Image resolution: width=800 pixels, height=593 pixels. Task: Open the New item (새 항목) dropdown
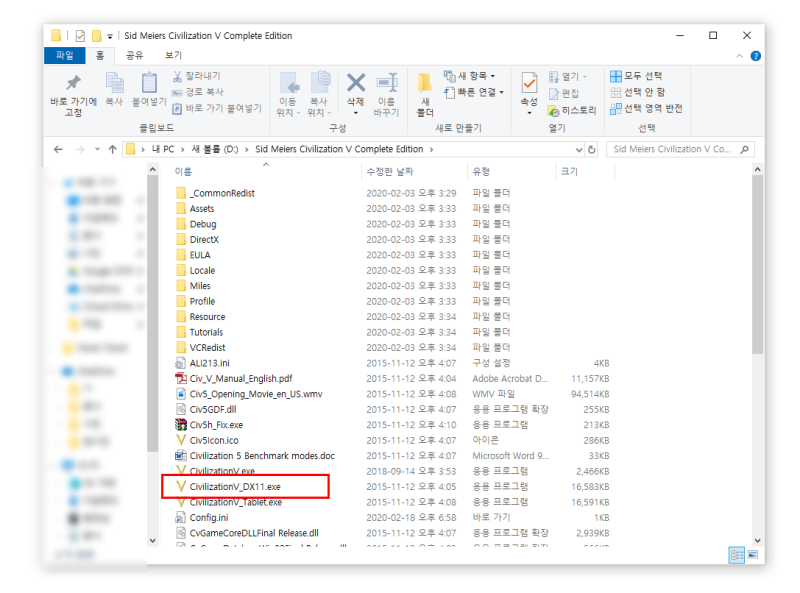pos(470,76)
